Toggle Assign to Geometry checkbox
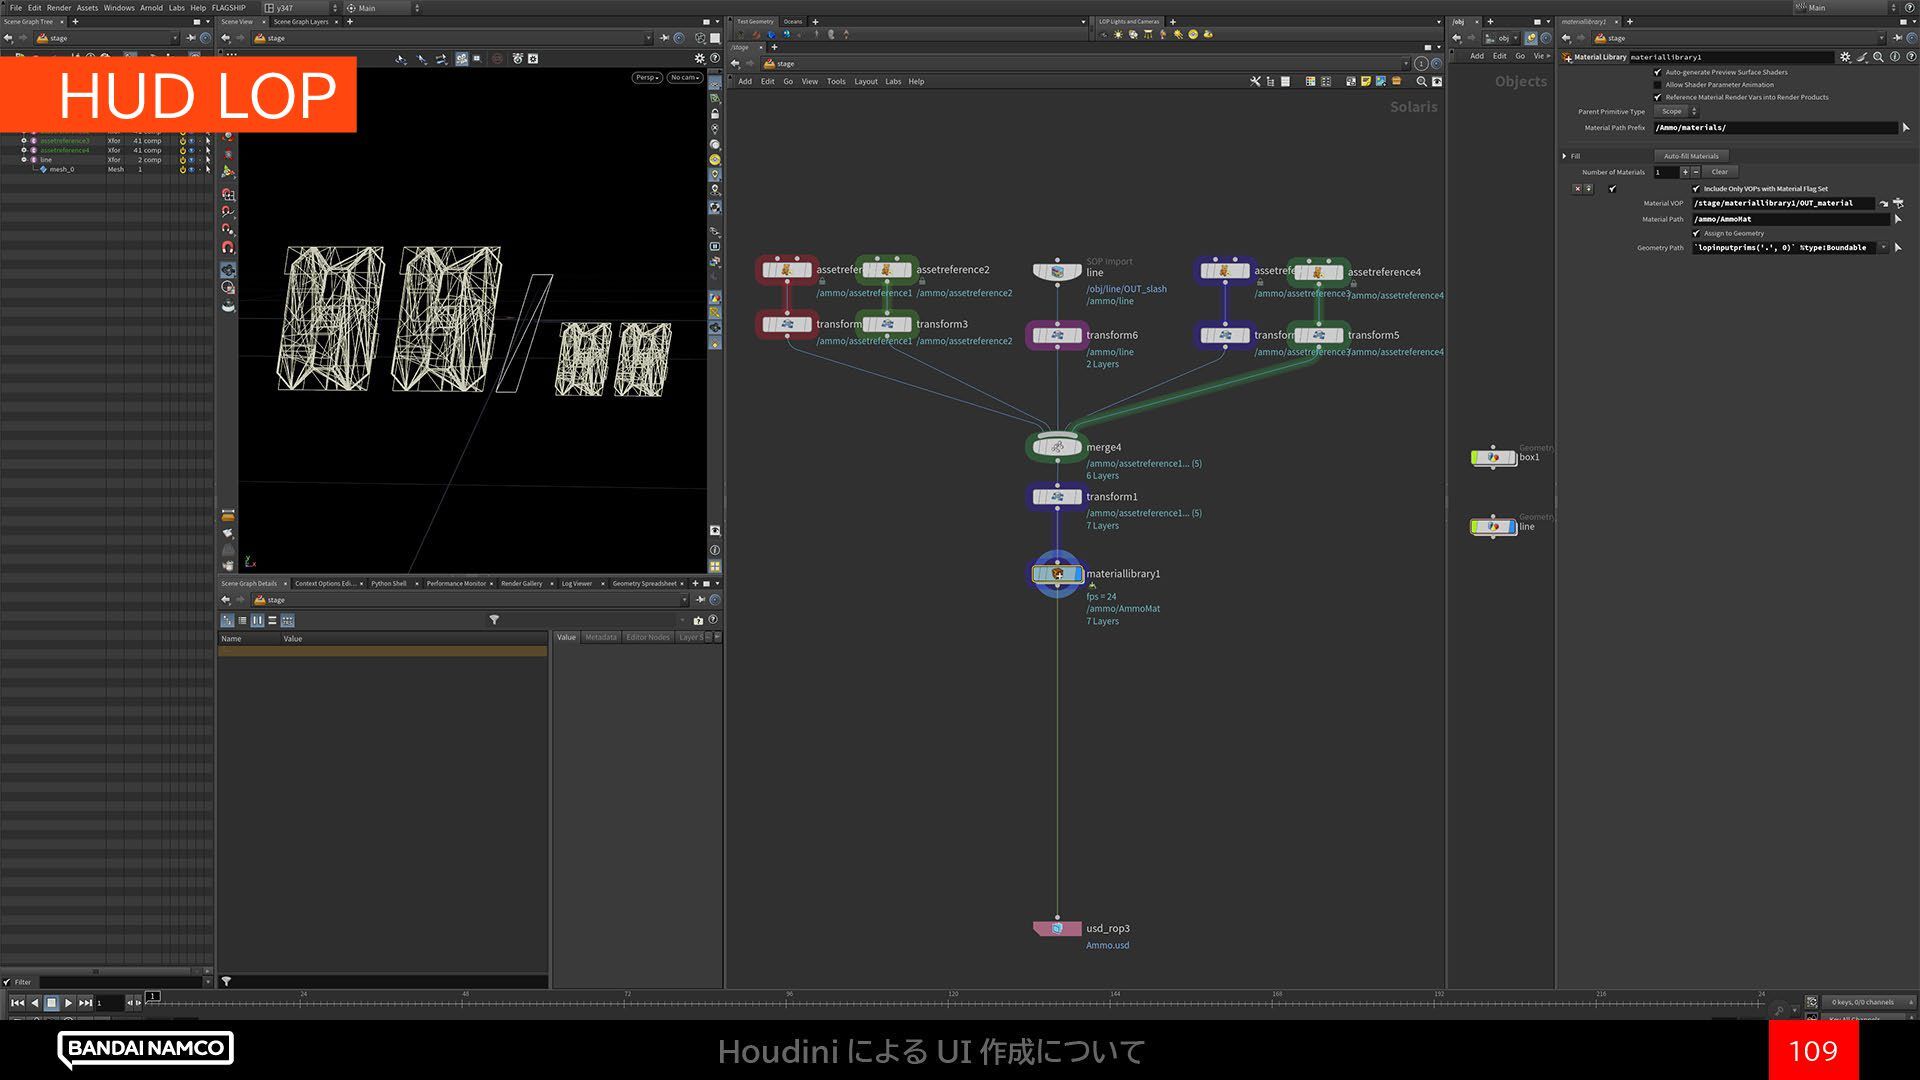The image size is (1920, 1080). pos(1696,233)
